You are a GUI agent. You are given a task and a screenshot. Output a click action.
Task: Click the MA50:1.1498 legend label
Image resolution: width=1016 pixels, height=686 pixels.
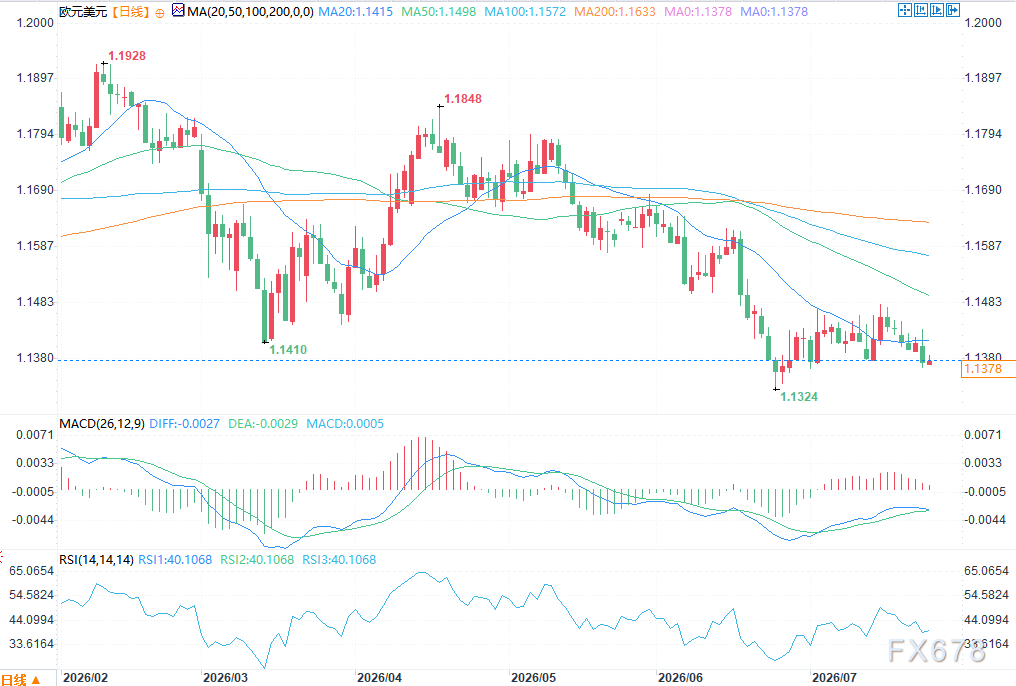coord(439,12)
